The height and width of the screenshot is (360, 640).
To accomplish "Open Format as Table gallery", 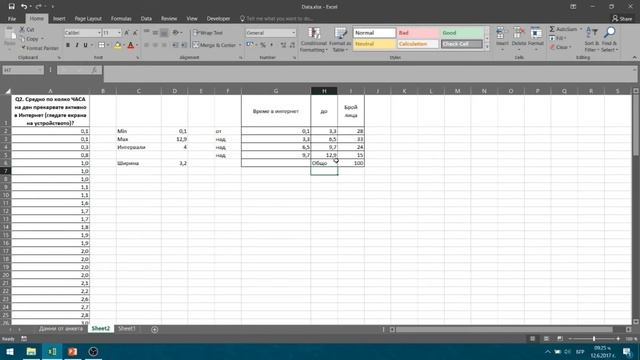I will pyautogui.click(x=340, y=40).
